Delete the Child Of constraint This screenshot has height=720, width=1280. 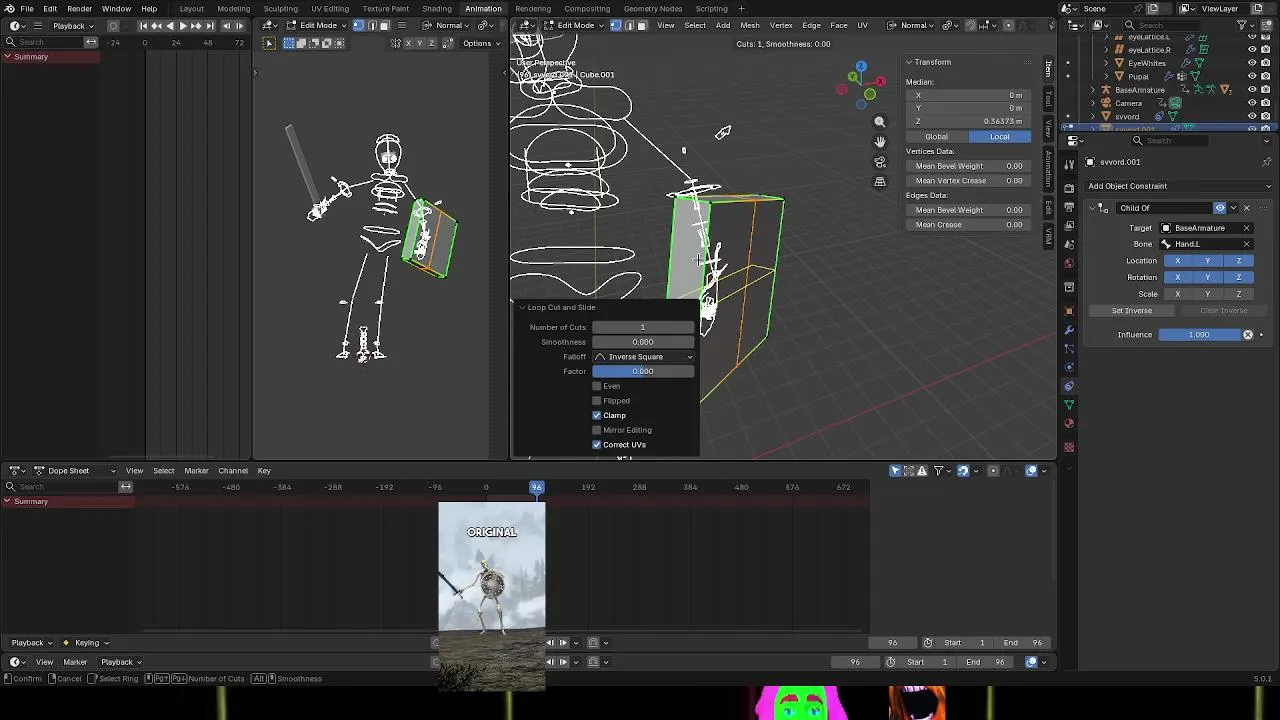click(1246, 208)
